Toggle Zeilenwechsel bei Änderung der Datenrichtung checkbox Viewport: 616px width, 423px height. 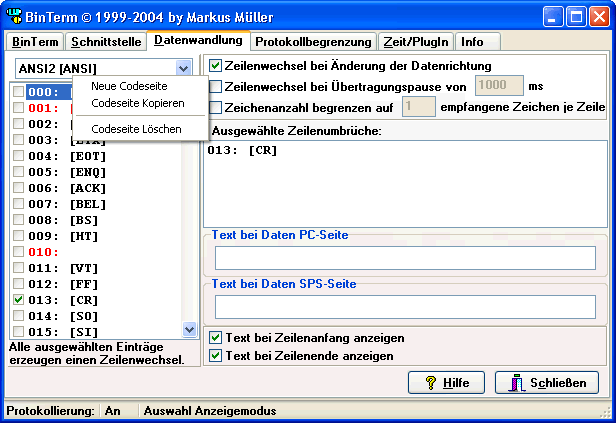click(x=216, y=66)
